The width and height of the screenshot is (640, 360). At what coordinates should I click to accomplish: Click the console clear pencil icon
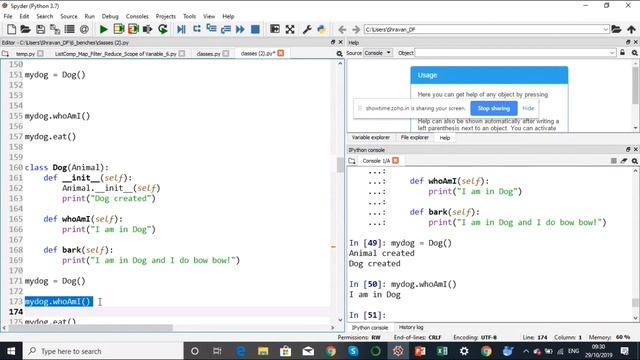[624, 161]
